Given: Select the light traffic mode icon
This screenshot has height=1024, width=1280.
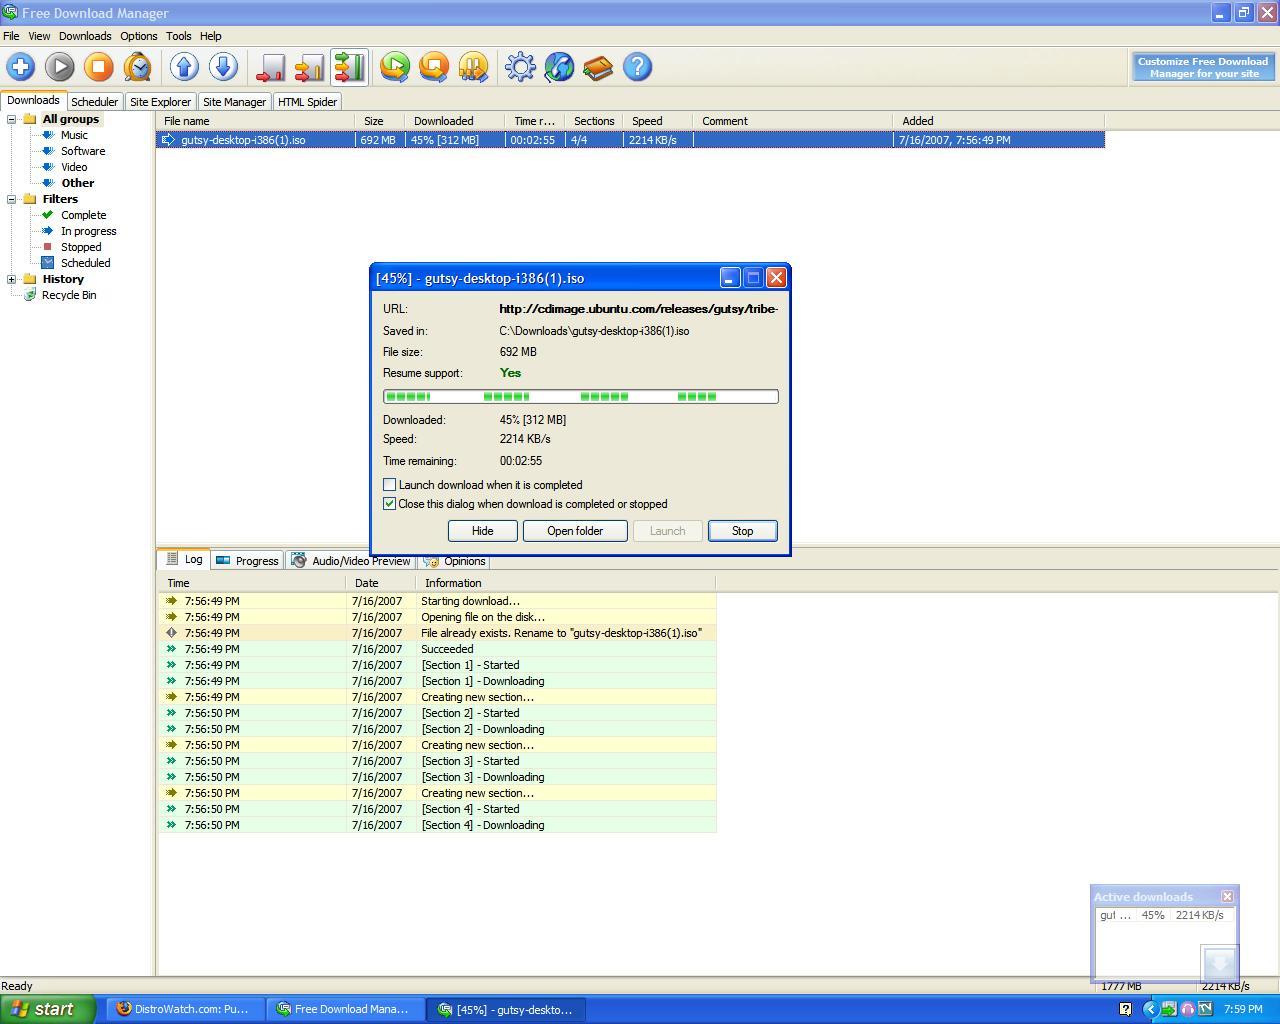Looking at the screenshot, I should coord(270,67).
